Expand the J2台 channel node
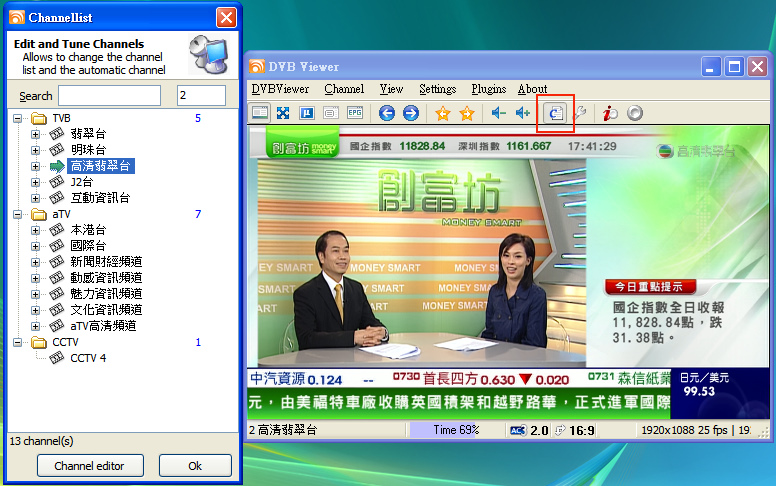 tap(36, 182)
